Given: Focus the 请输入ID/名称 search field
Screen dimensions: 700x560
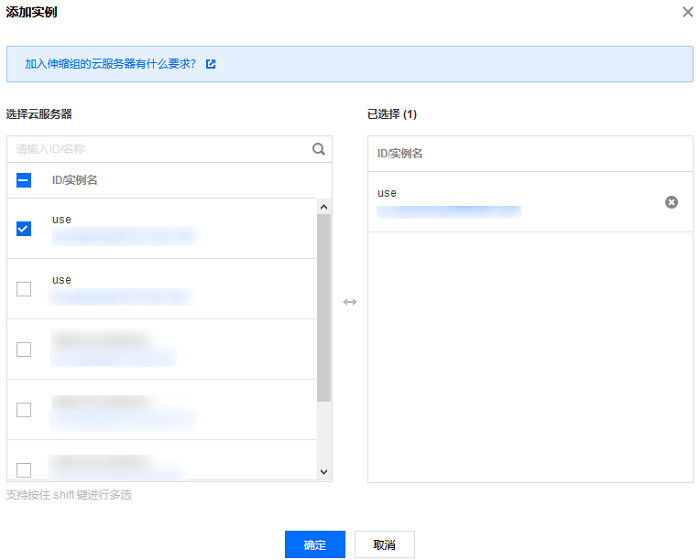Looking at the screenshot, I should click(x=160, y=149).
